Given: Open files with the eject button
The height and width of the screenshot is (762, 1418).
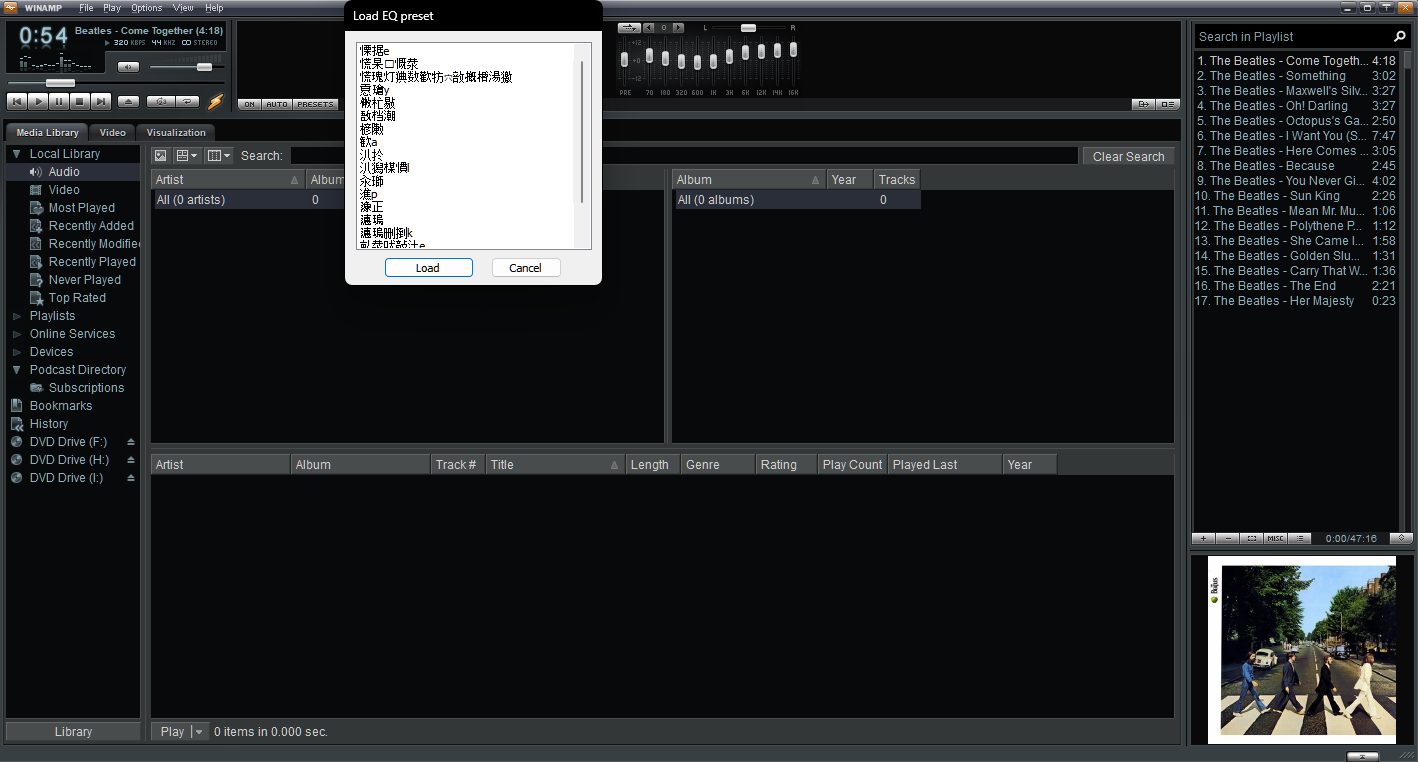Looking at the screenshot, I should pos(128,101).
